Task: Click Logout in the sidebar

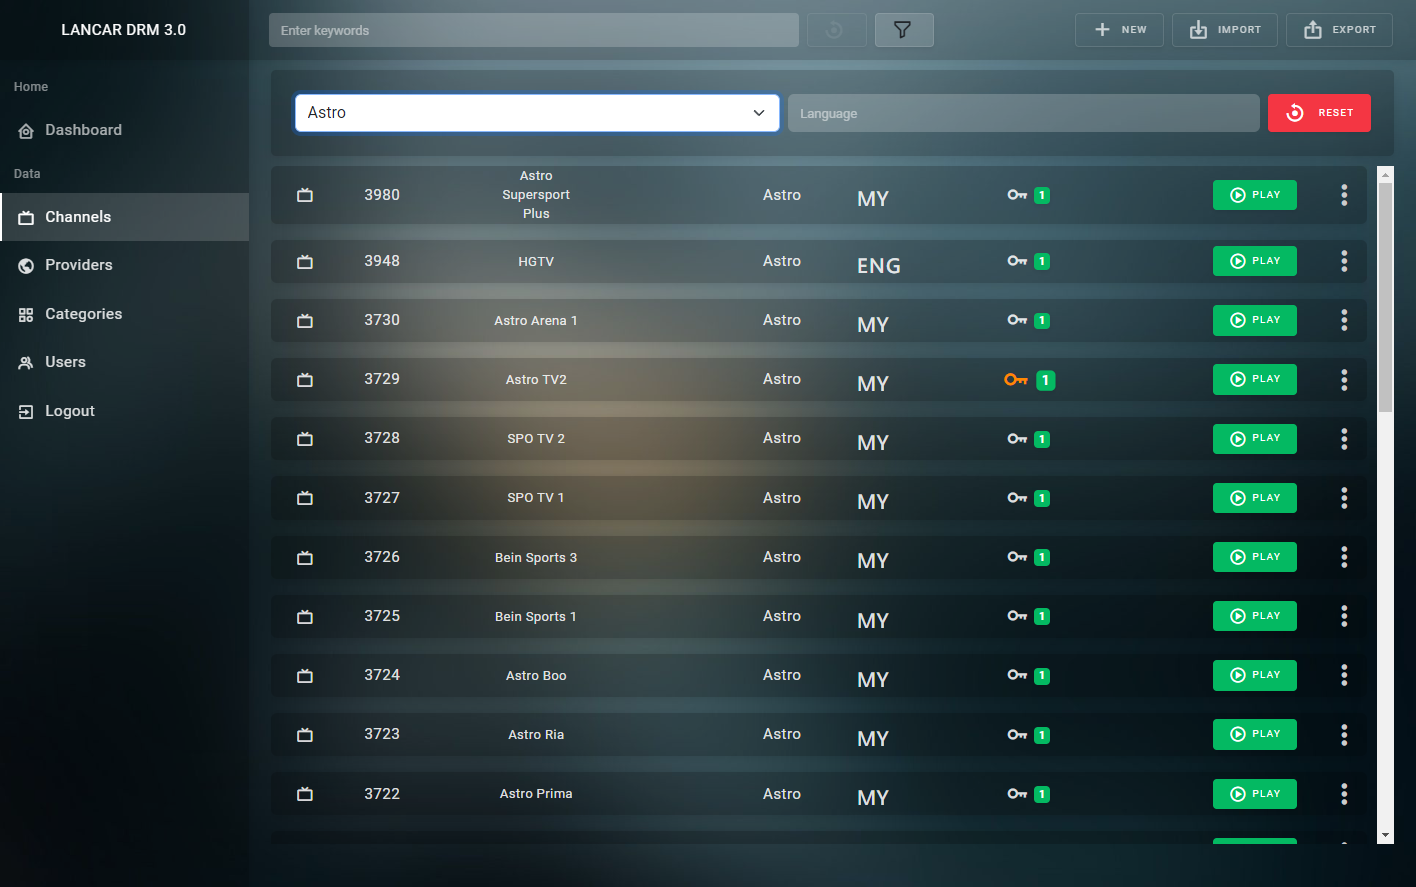Action: point(124,411)
